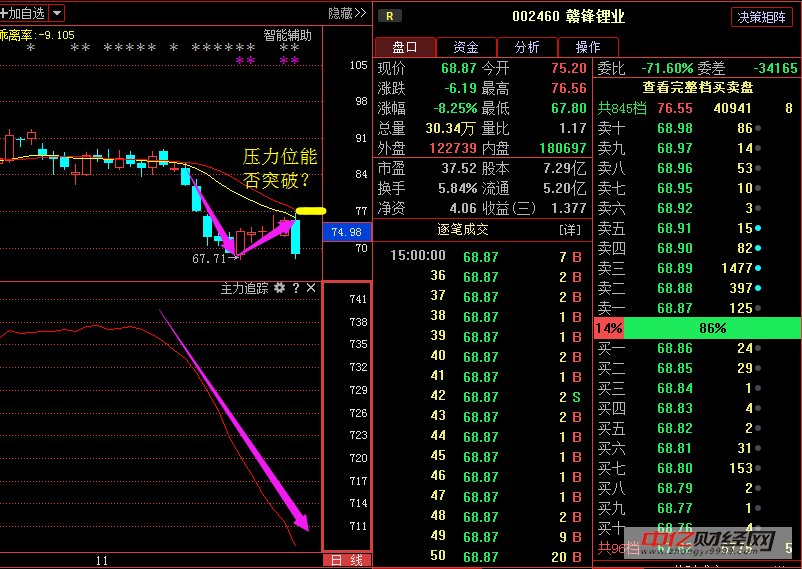Click the 外盘 value 122739
The image size is (802, 569).
(x=453, y=148)
